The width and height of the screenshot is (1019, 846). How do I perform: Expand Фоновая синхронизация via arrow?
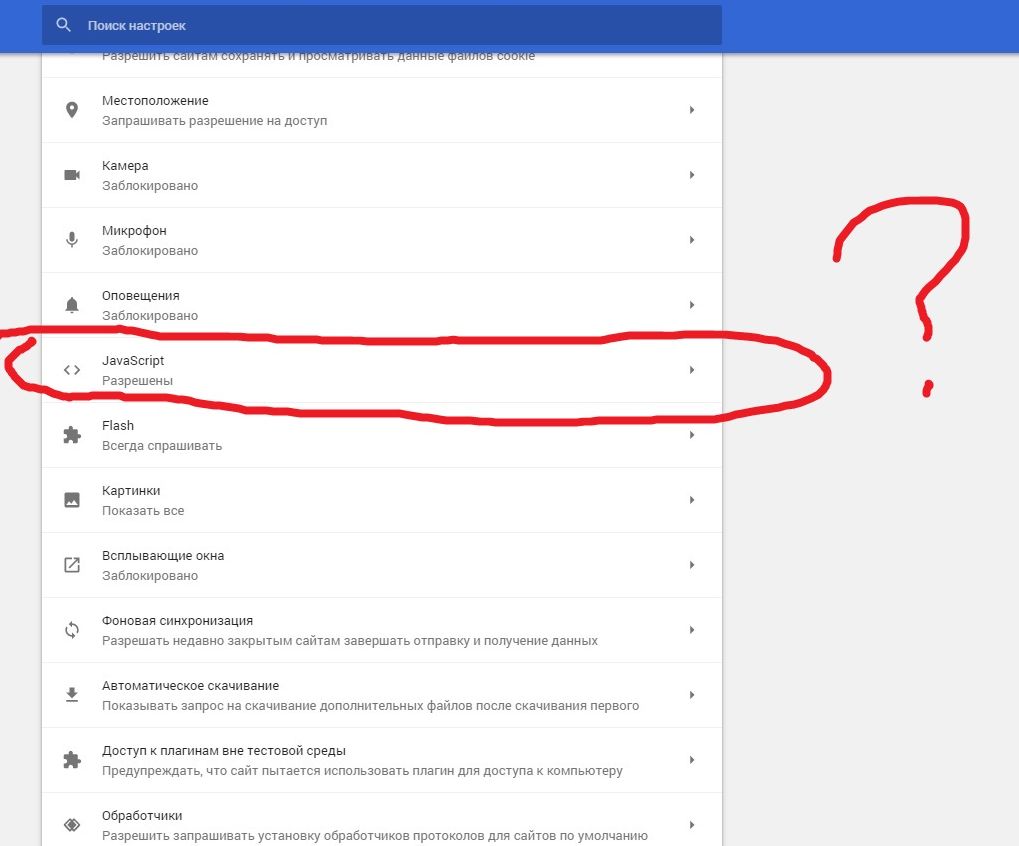pyautogui.click(x=691, y=630)
